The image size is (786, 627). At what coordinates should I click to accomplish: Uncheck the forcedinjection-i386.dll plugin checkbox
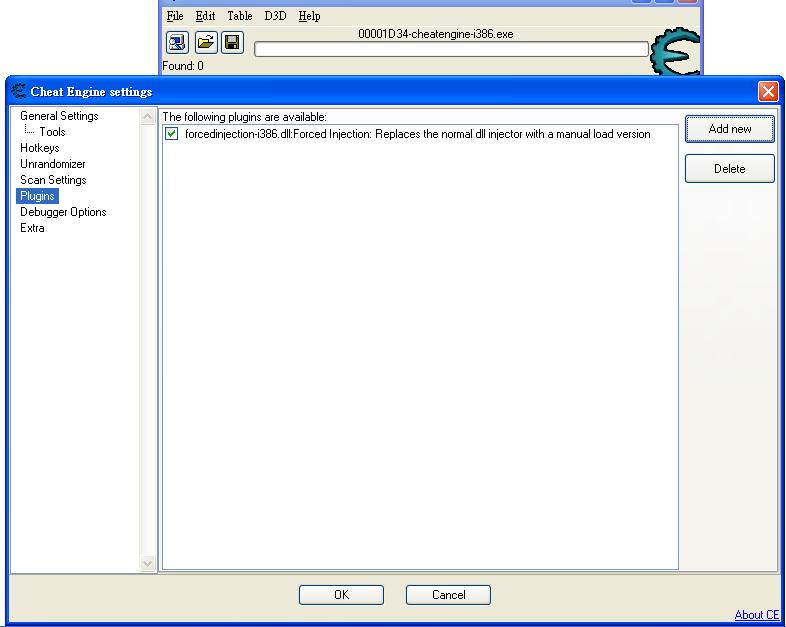[171, 134]
